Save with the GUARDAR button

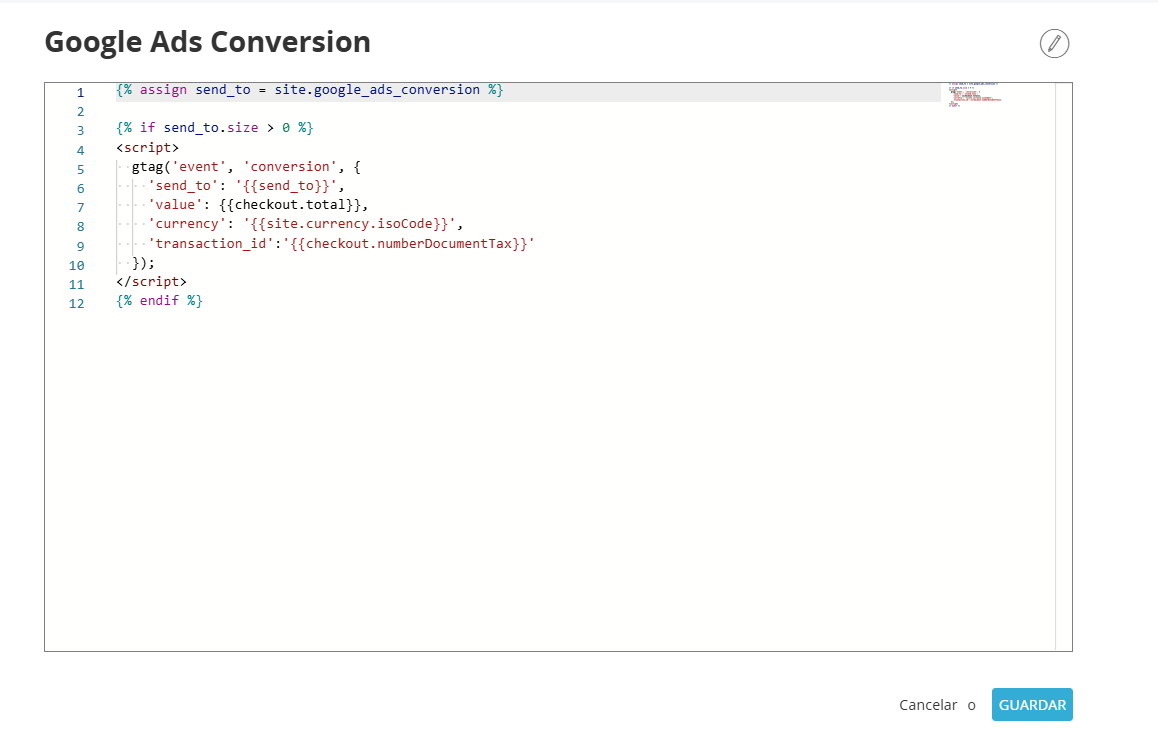coord(1032,705)
